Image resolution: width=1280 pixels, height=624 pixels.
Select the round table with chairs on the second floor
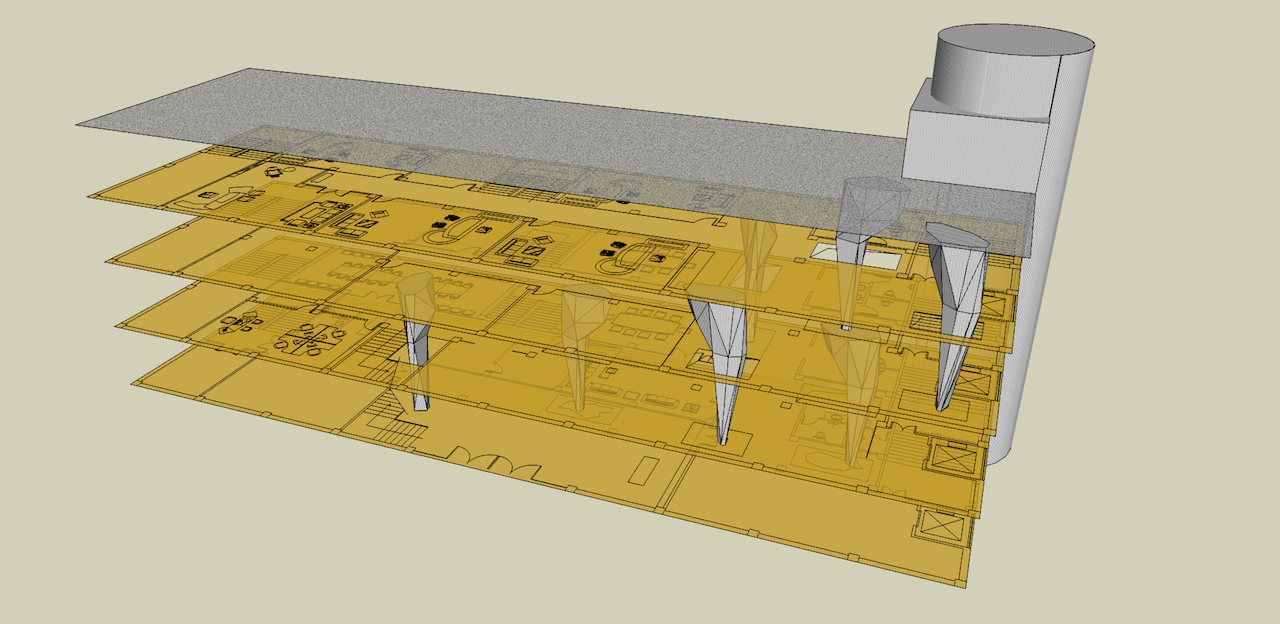[x=308, y=340]
